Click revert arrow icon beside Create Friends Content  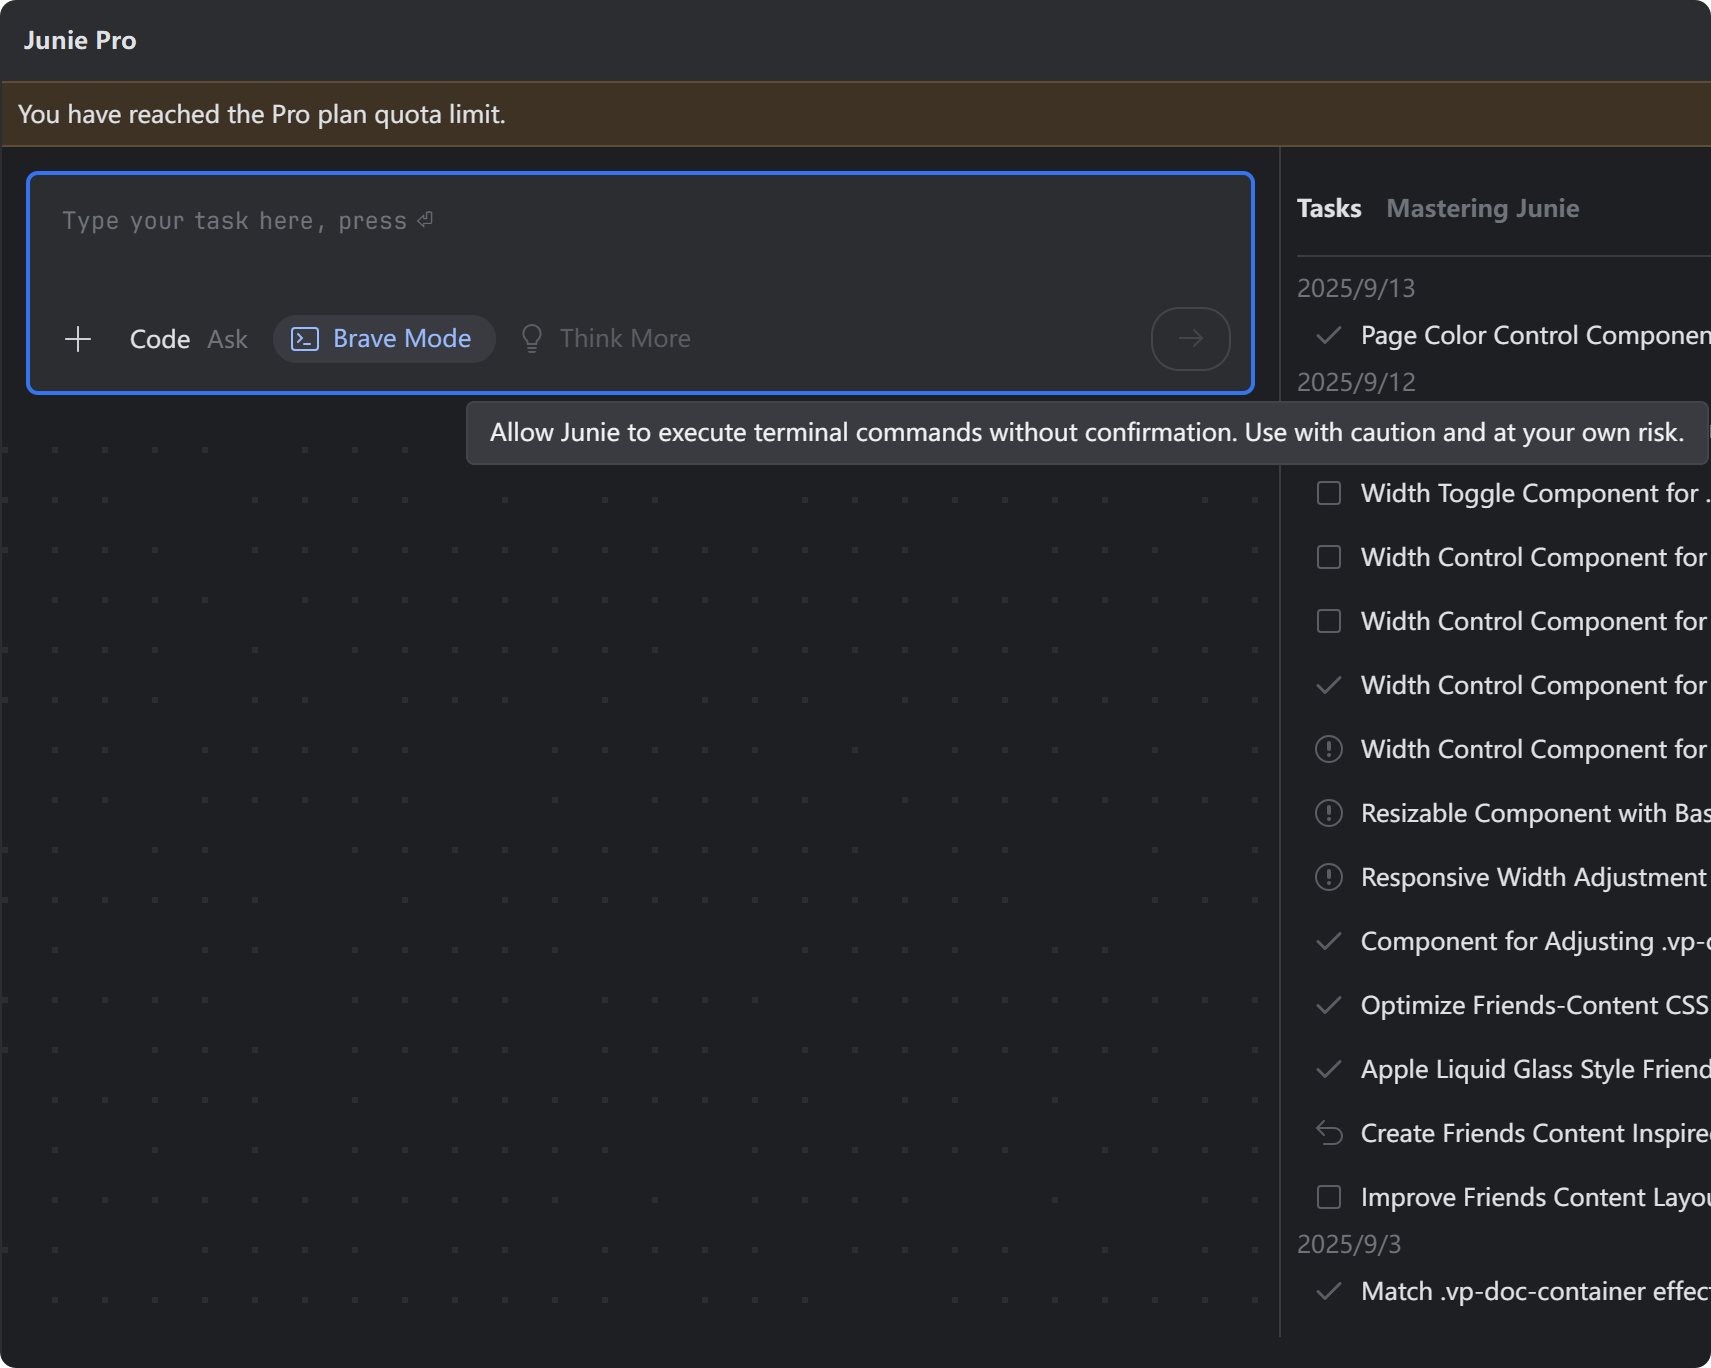coord(1328,1133)
